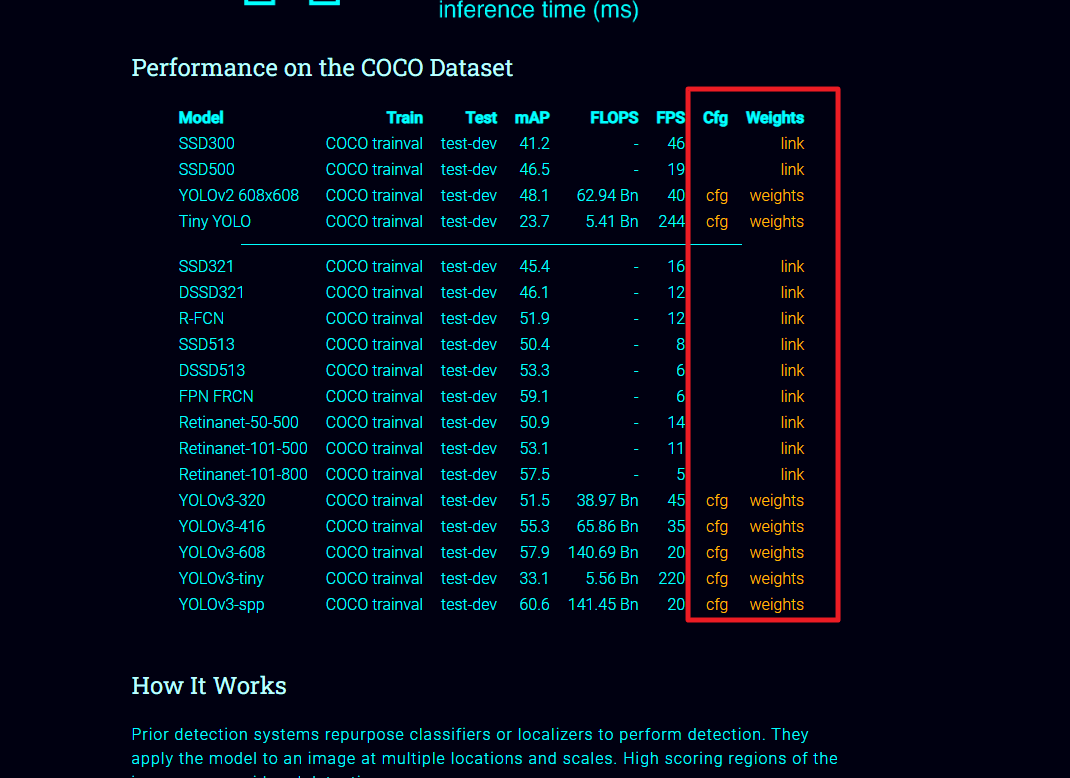Image resolution: width=1070 pixels, height=778 pixels.
Task: Download weights for YOLOv3-608
Action: [777, 553]
